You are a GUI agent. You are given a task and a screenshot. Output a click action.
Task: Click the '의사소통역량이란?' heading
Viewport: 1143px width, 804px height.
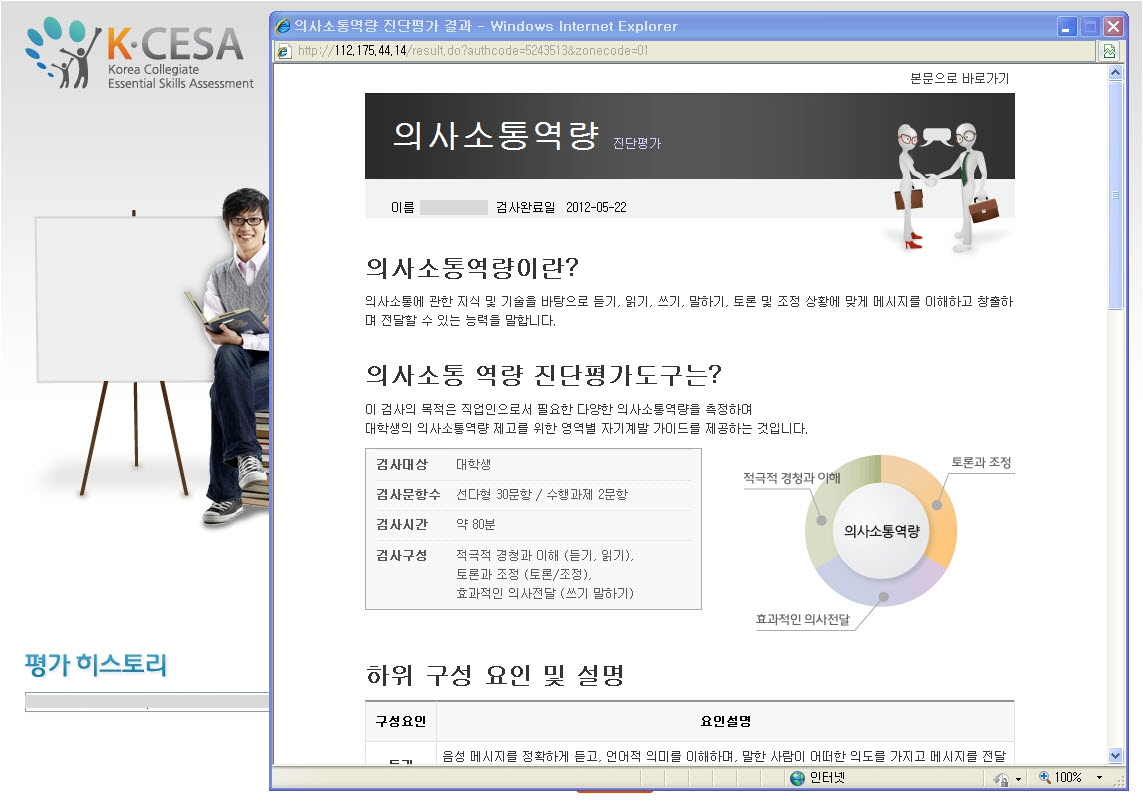click(472, 268)
